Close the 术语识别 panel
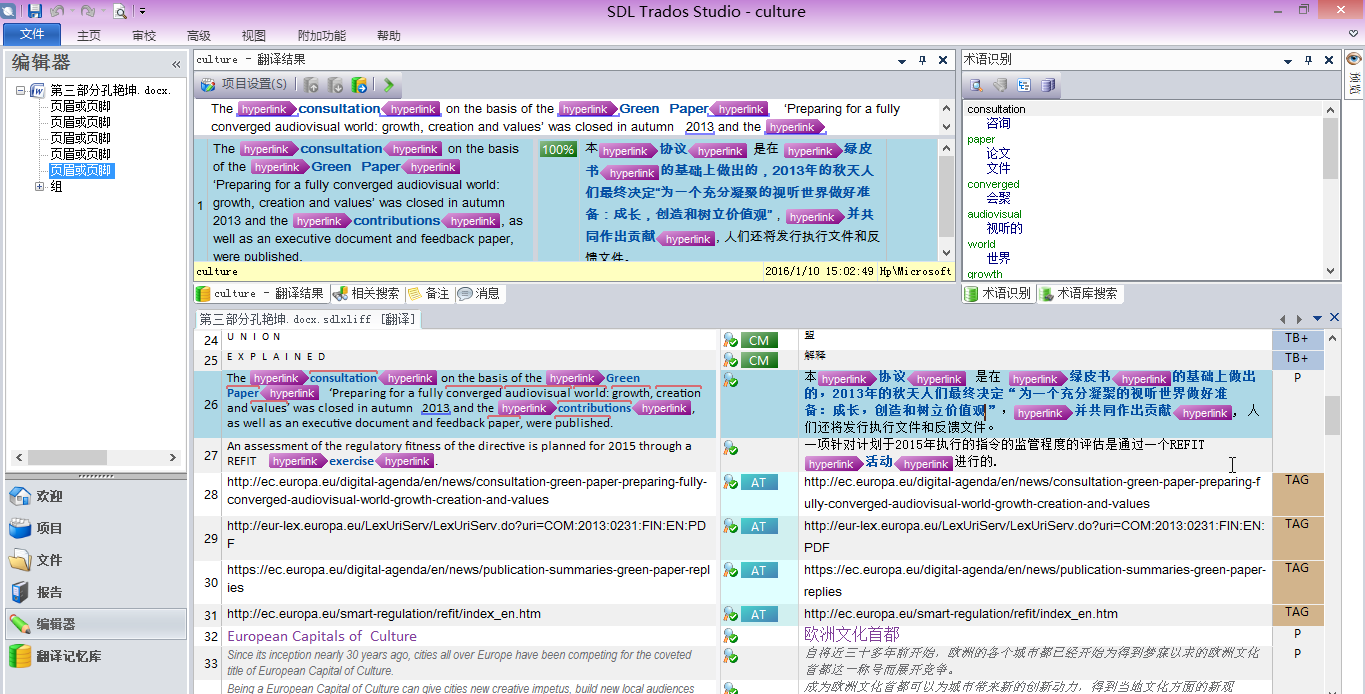1365x694 pixels. [1329, 60]
